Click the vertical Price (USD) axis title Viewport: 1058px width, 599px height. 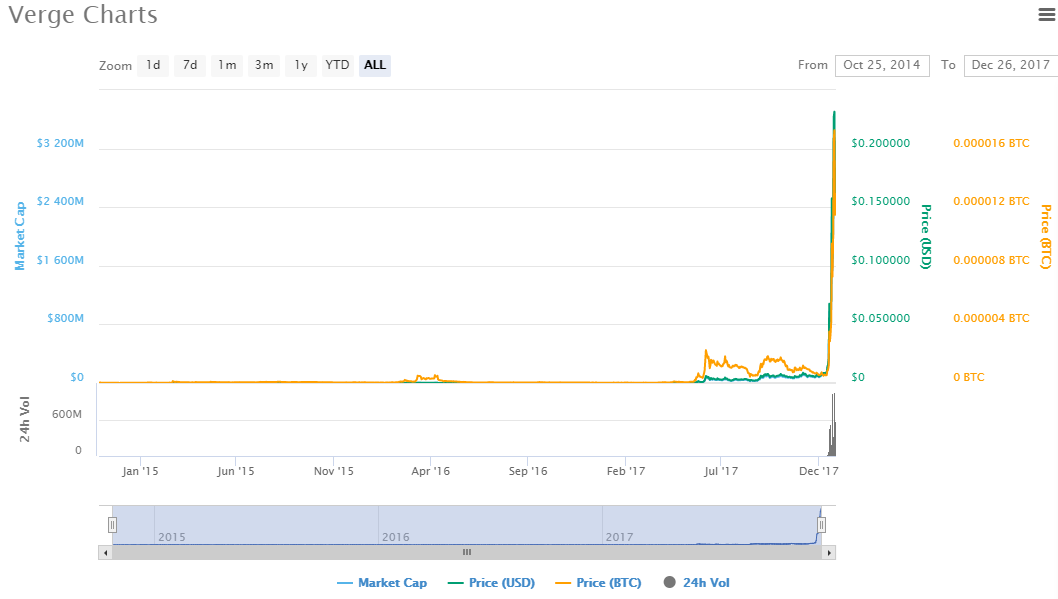point(926,237)
